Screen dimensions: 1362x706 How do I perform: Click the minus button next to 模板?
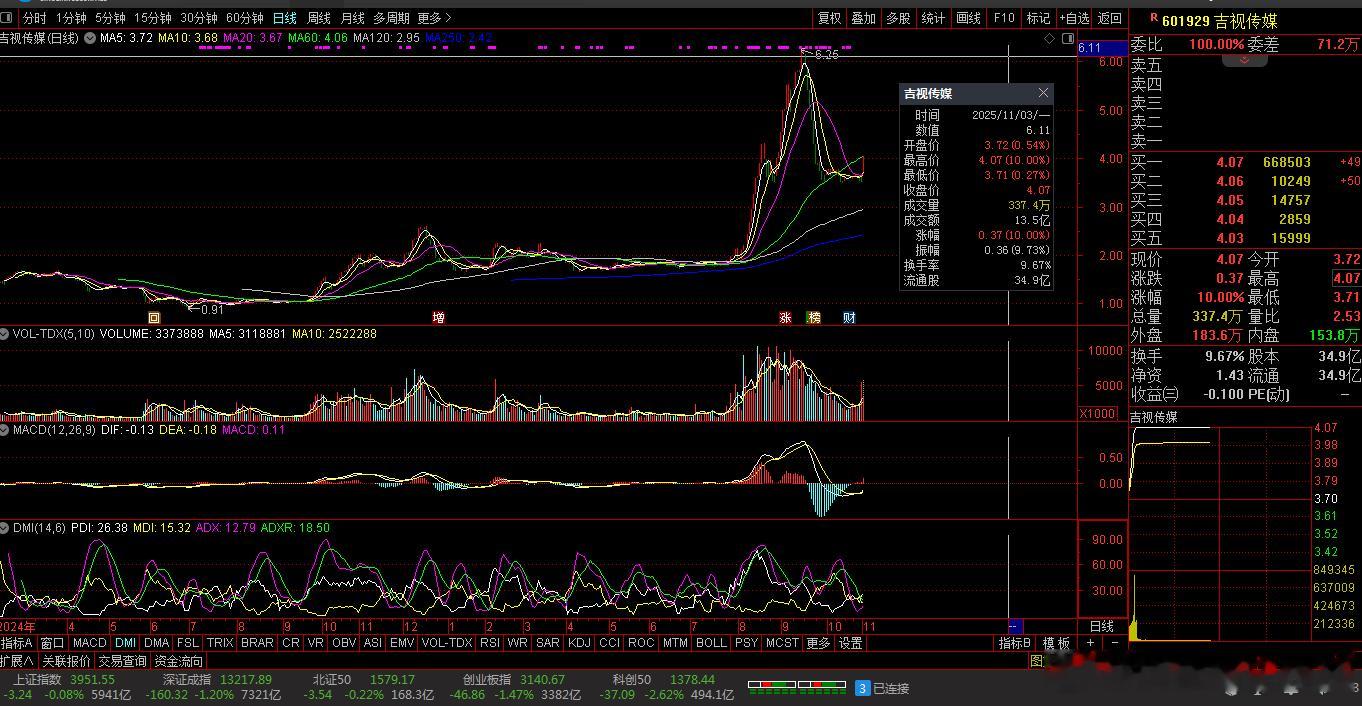[x=1115, y=643]
